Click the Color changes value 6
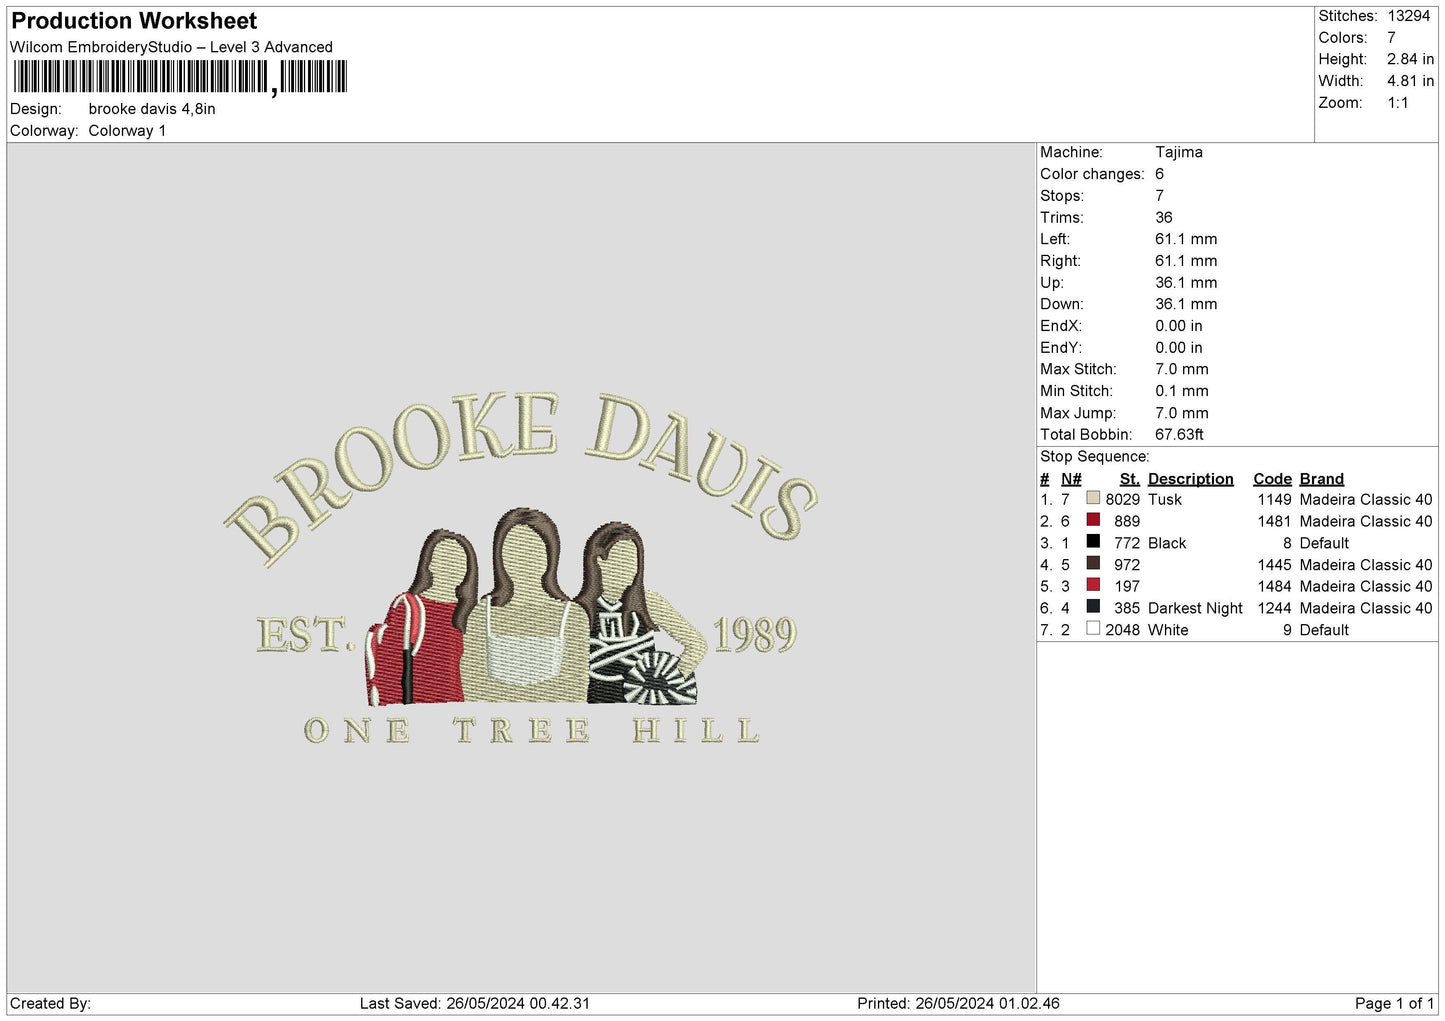 pos(1160,174)
